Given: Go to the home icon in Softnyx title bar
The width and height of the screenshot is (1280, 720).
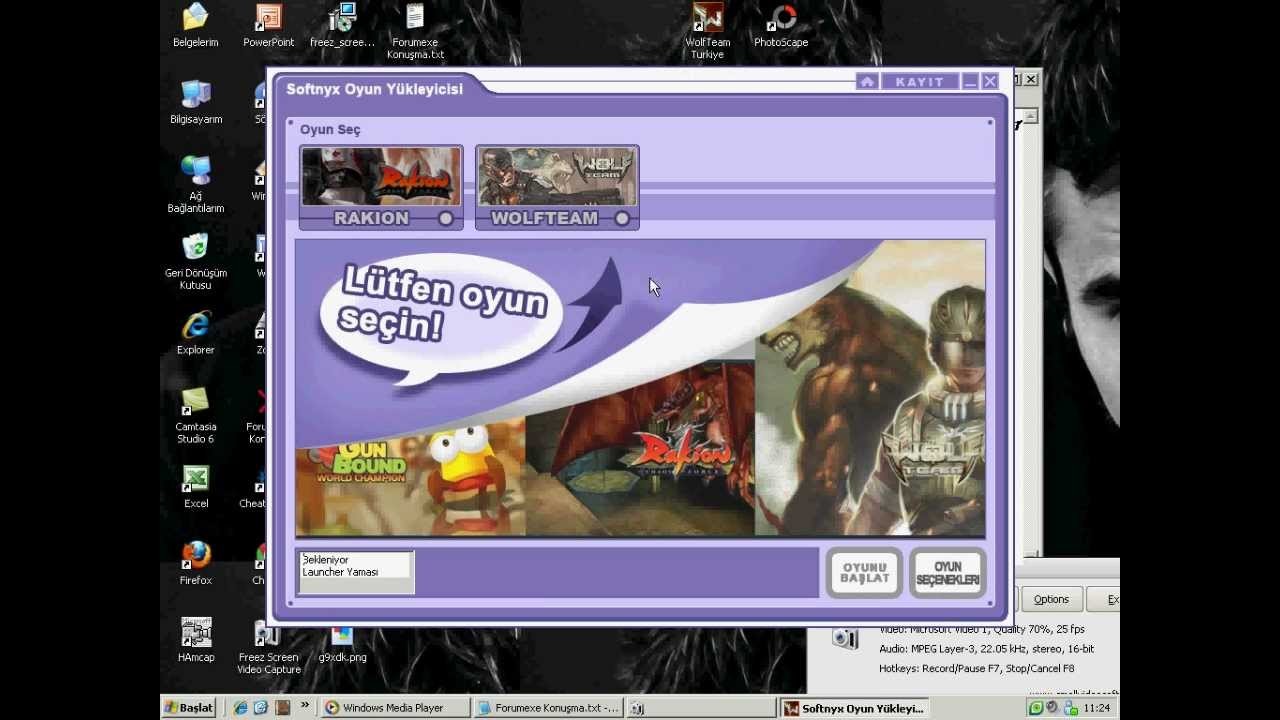Looking at the screenshot, I should click(x=867, y=82).
